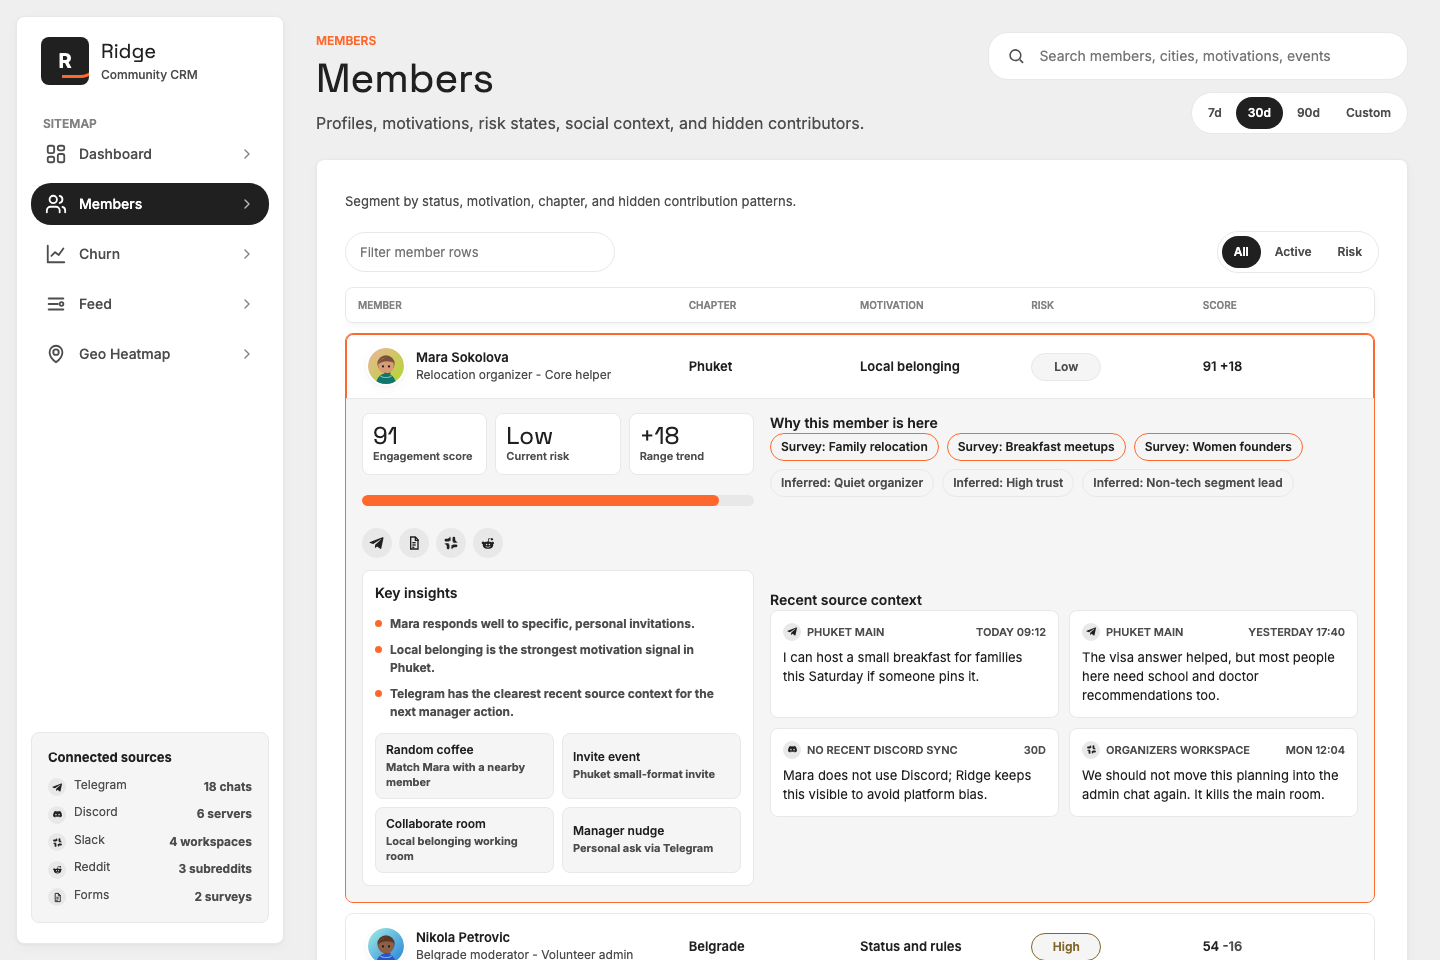The height and width of the screenshot is (960, 1440).
Task: Click Slack icon on Organizers Workspace card
Action: [x=1091, y=750]
